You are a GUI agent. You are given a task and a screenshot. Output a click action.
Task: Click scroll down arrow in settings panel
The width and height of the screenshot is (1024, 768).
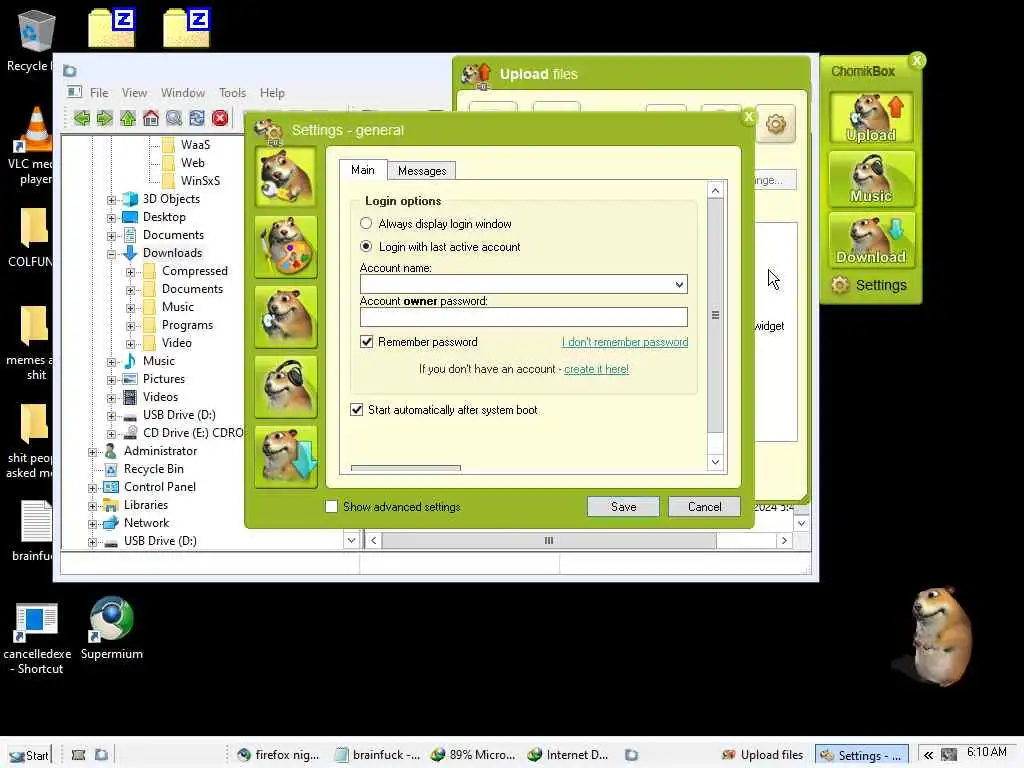tap(716, 462)
